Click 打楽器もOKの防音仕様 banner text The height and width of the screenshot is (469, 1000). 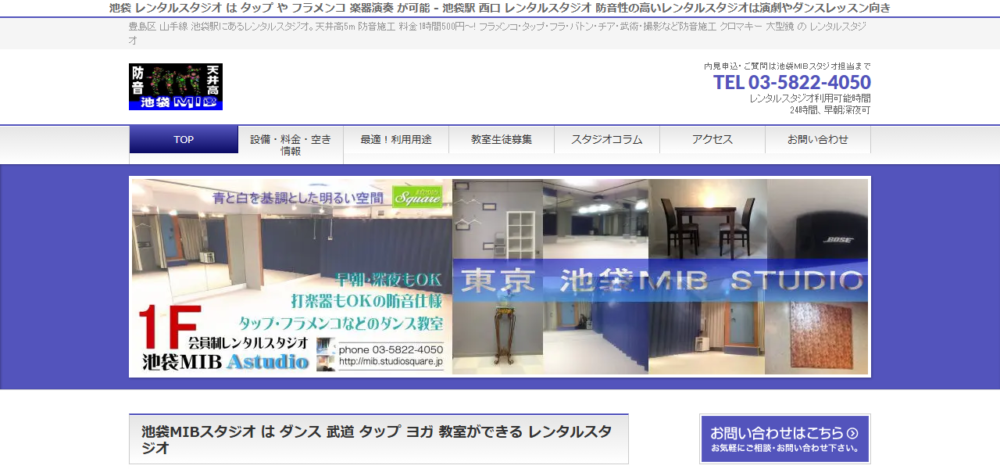click(x=365, y=300)
